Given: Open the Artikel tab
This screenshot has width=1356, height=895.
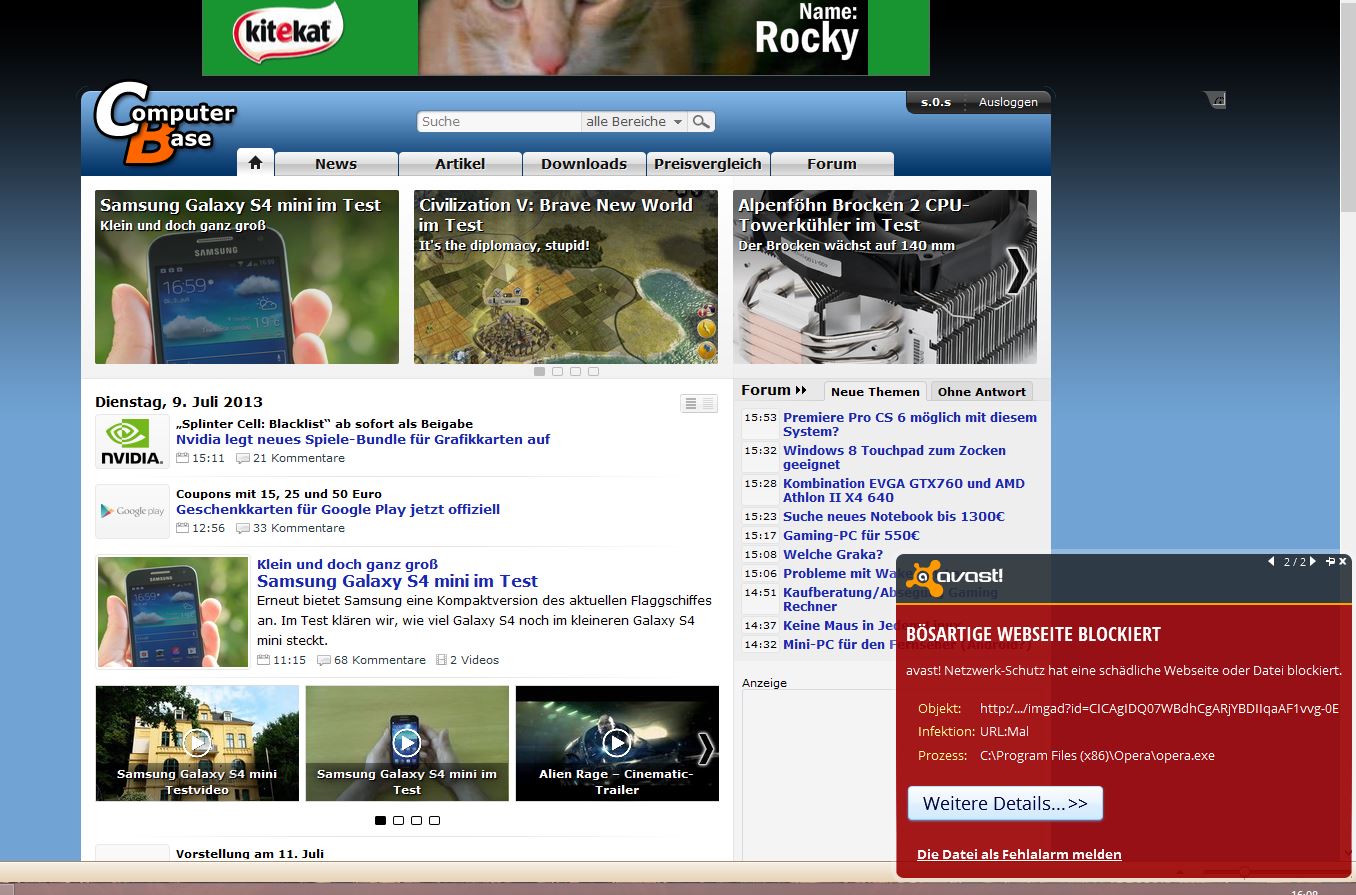Looking at the screenshot, I should (460, 164).
